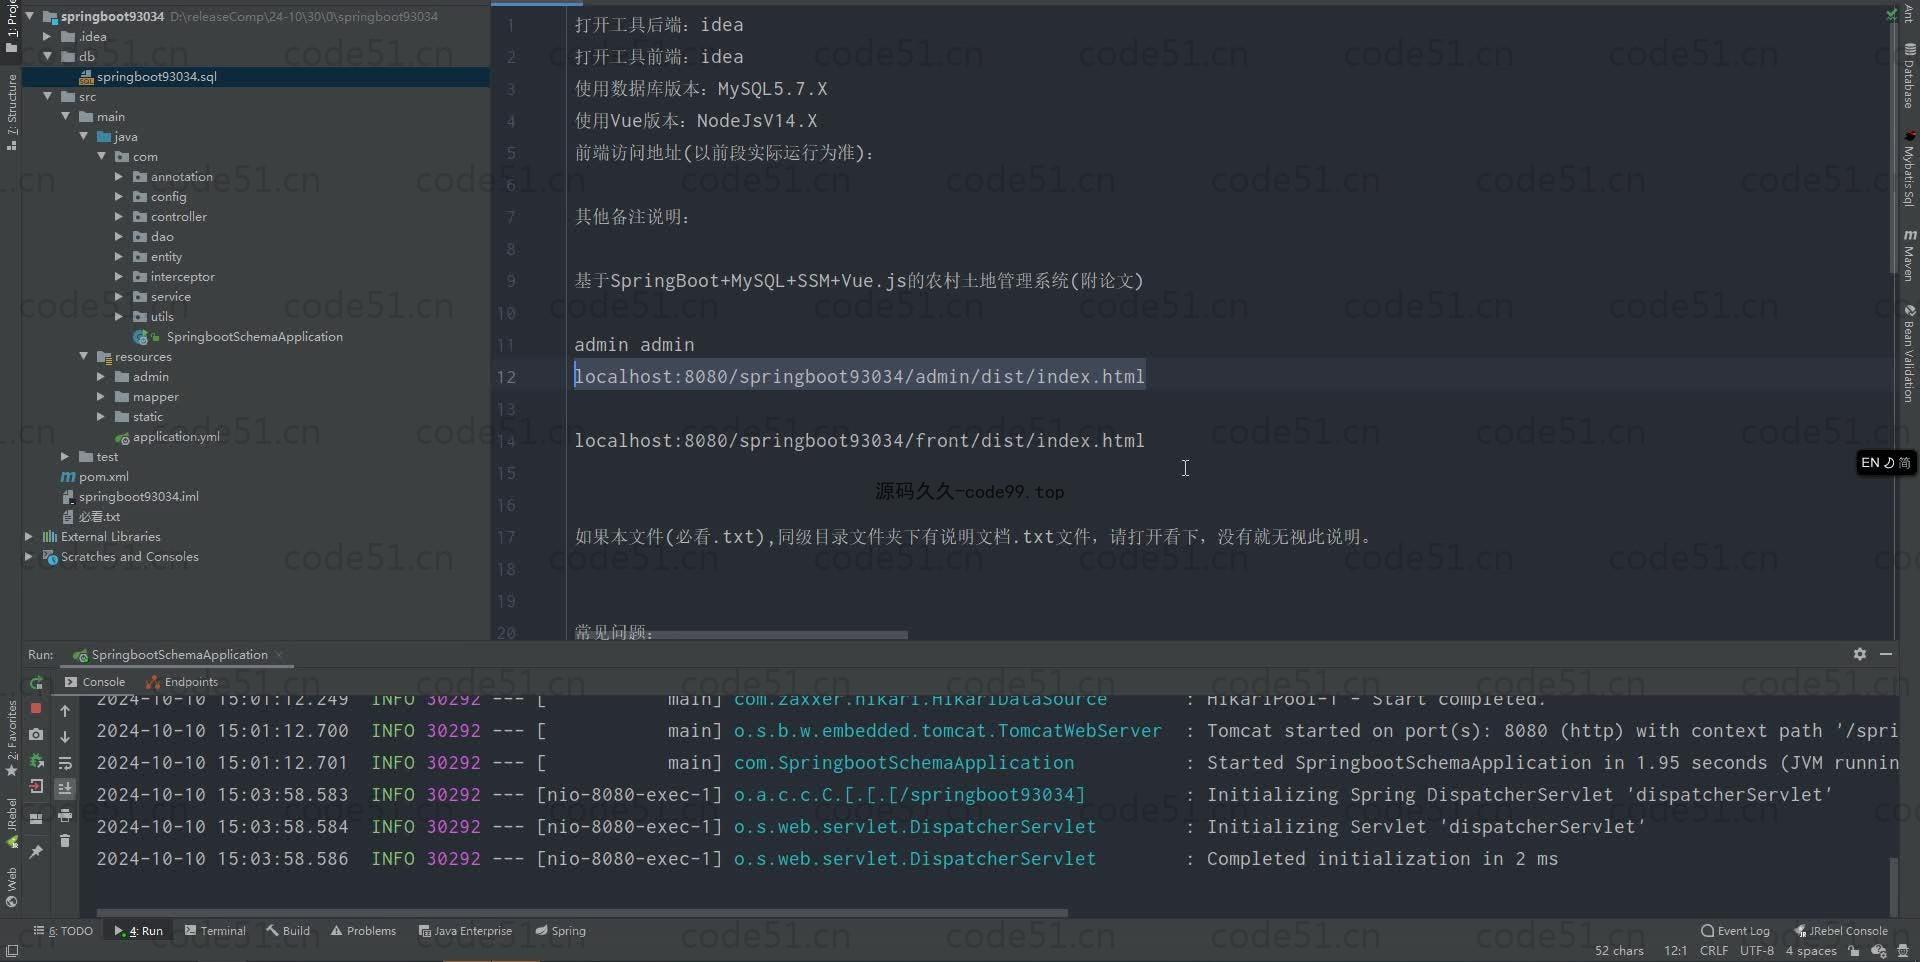The height and width of the screenshot is (962, 1920).
Task: Expand the entity package
Action: pos(119,256)
